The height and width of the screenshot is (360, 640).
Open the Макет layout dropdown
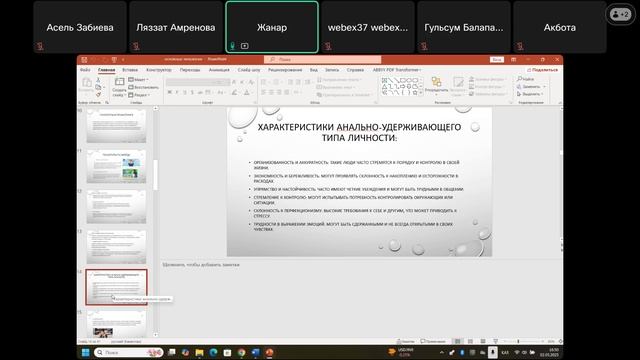tap(138, 80)
